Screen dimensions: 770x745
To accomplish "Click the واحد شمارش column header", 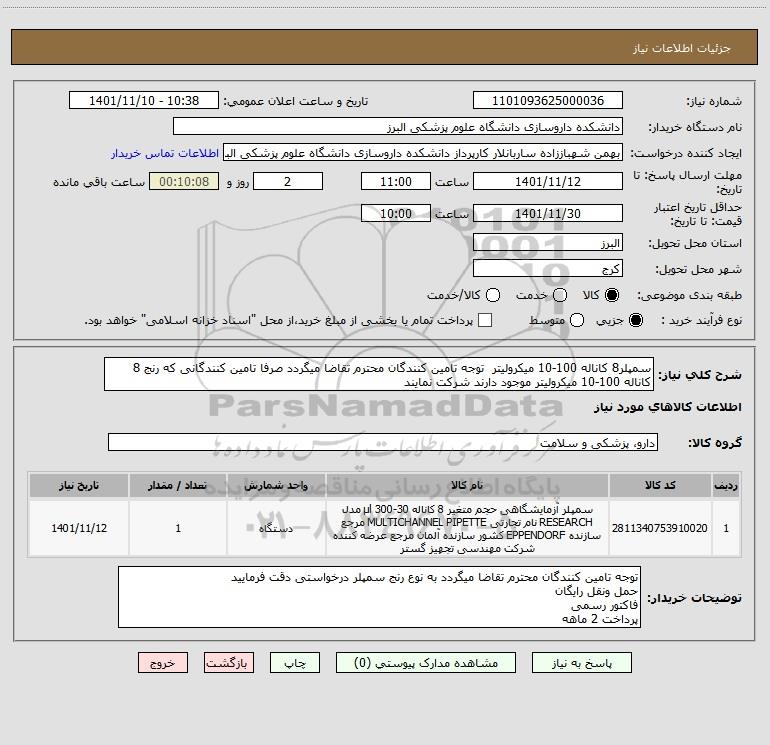I will [276, 485].
